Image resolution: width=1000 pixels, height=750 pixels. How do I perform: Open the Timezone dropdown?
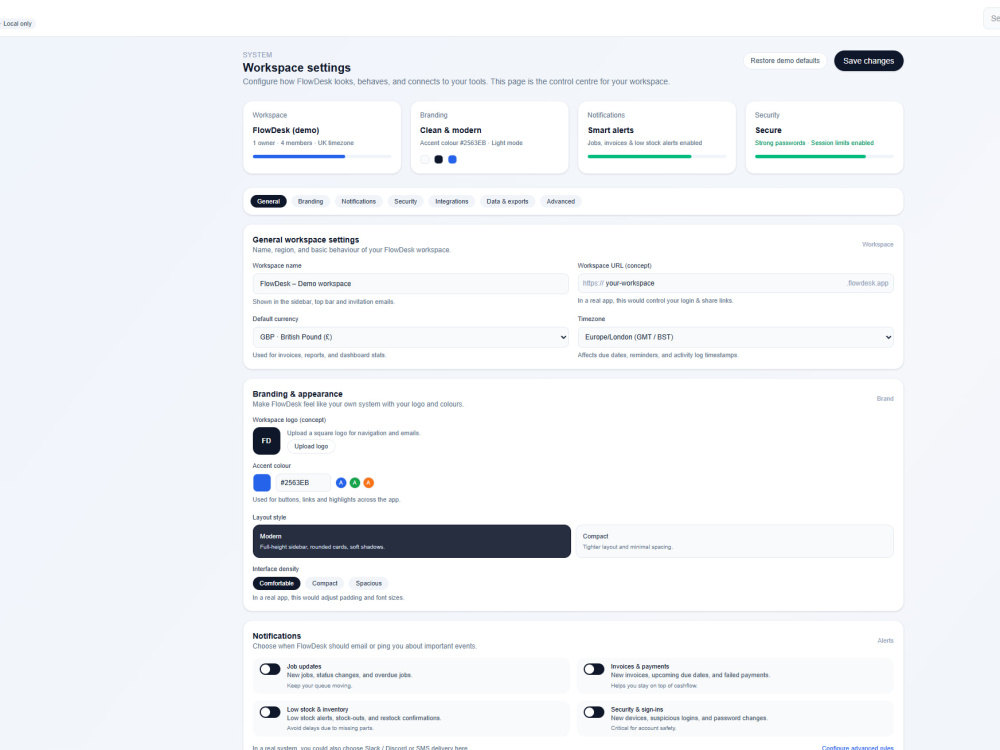735,337
